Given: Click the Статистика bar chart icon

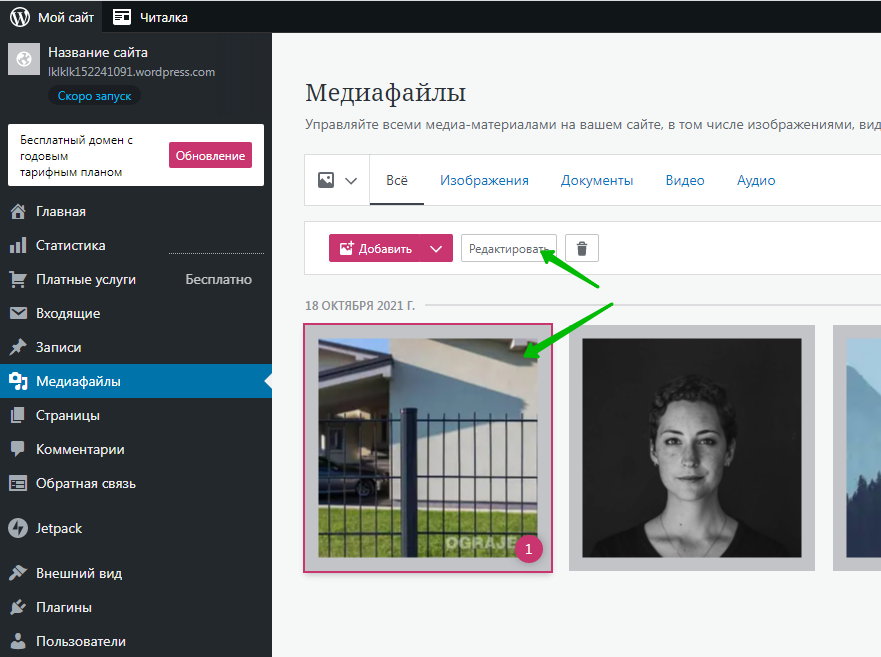Looking at the screenshot, I should pyautogui.click(x=18, y=245).
